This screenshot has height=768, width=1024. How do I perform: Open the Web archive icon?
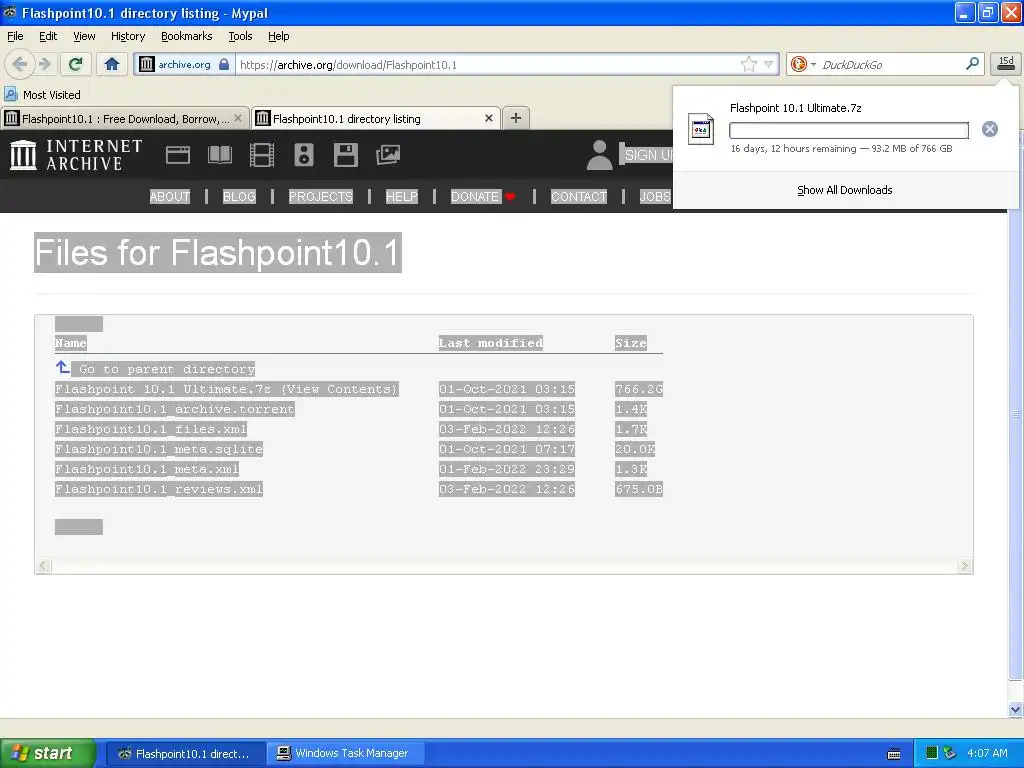(178, 155)
